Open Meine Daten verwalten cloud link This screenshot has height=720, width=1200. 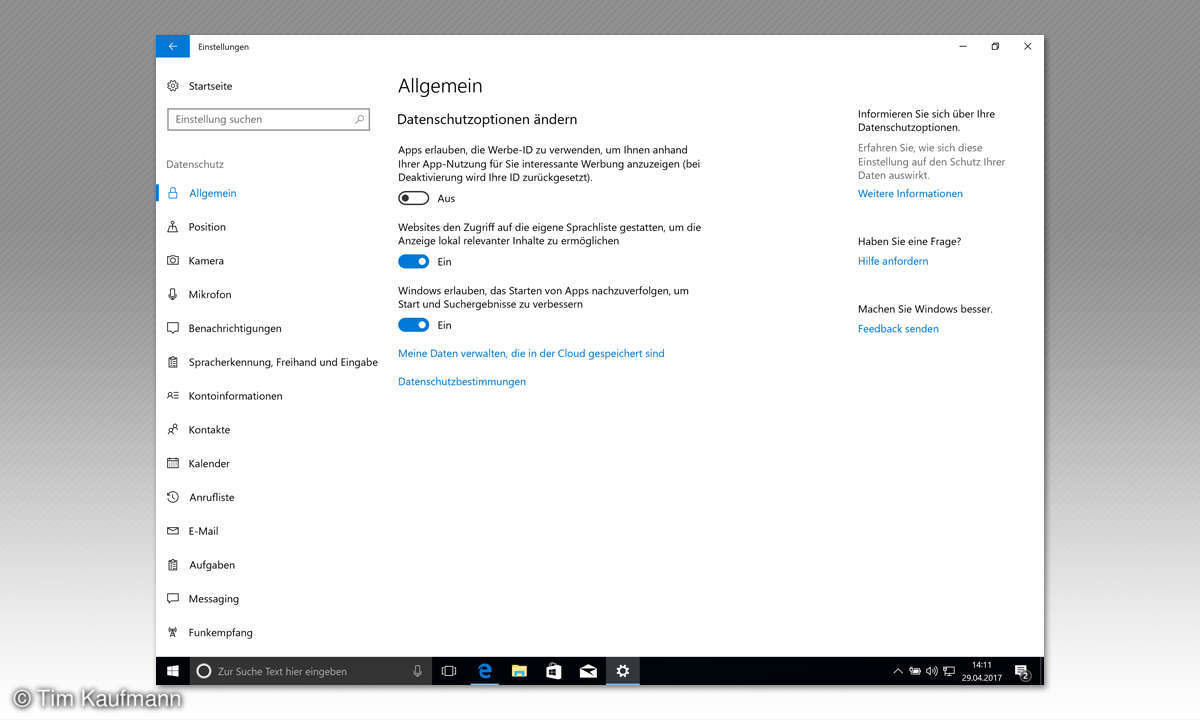pos(531,353)
